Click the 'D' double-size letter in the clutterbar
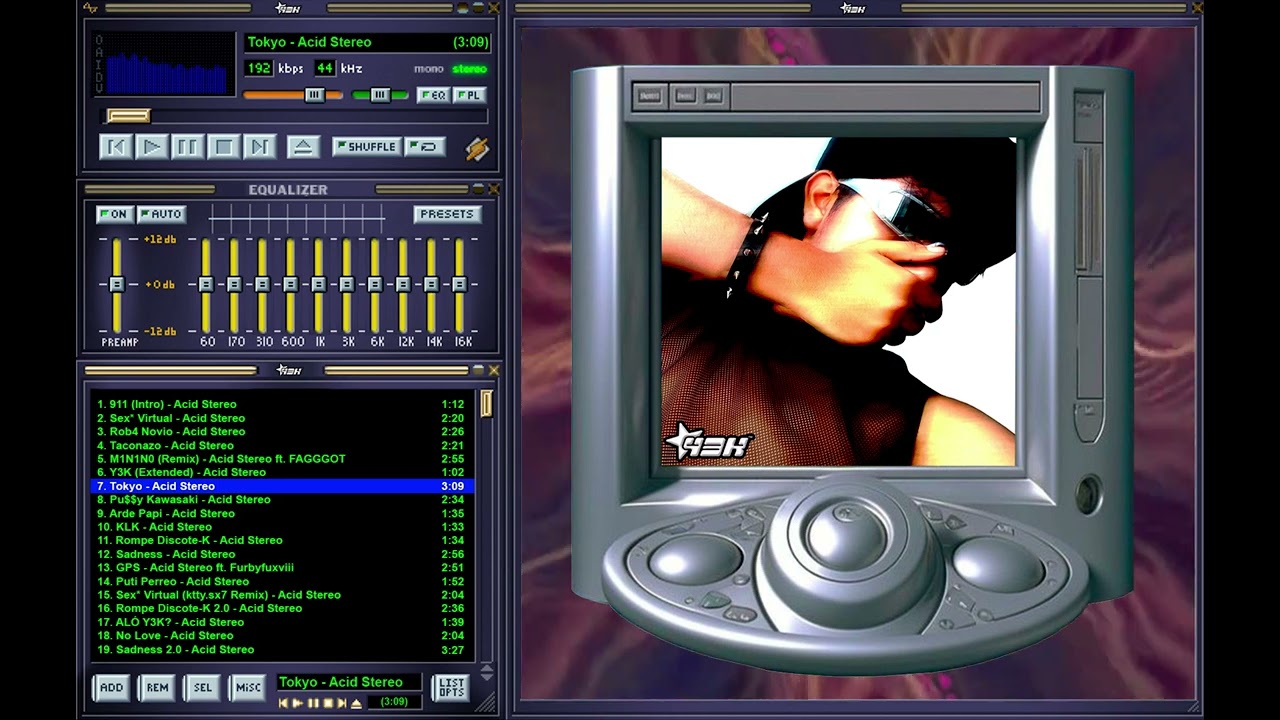The image size is (1280, 720). point(98,76)
